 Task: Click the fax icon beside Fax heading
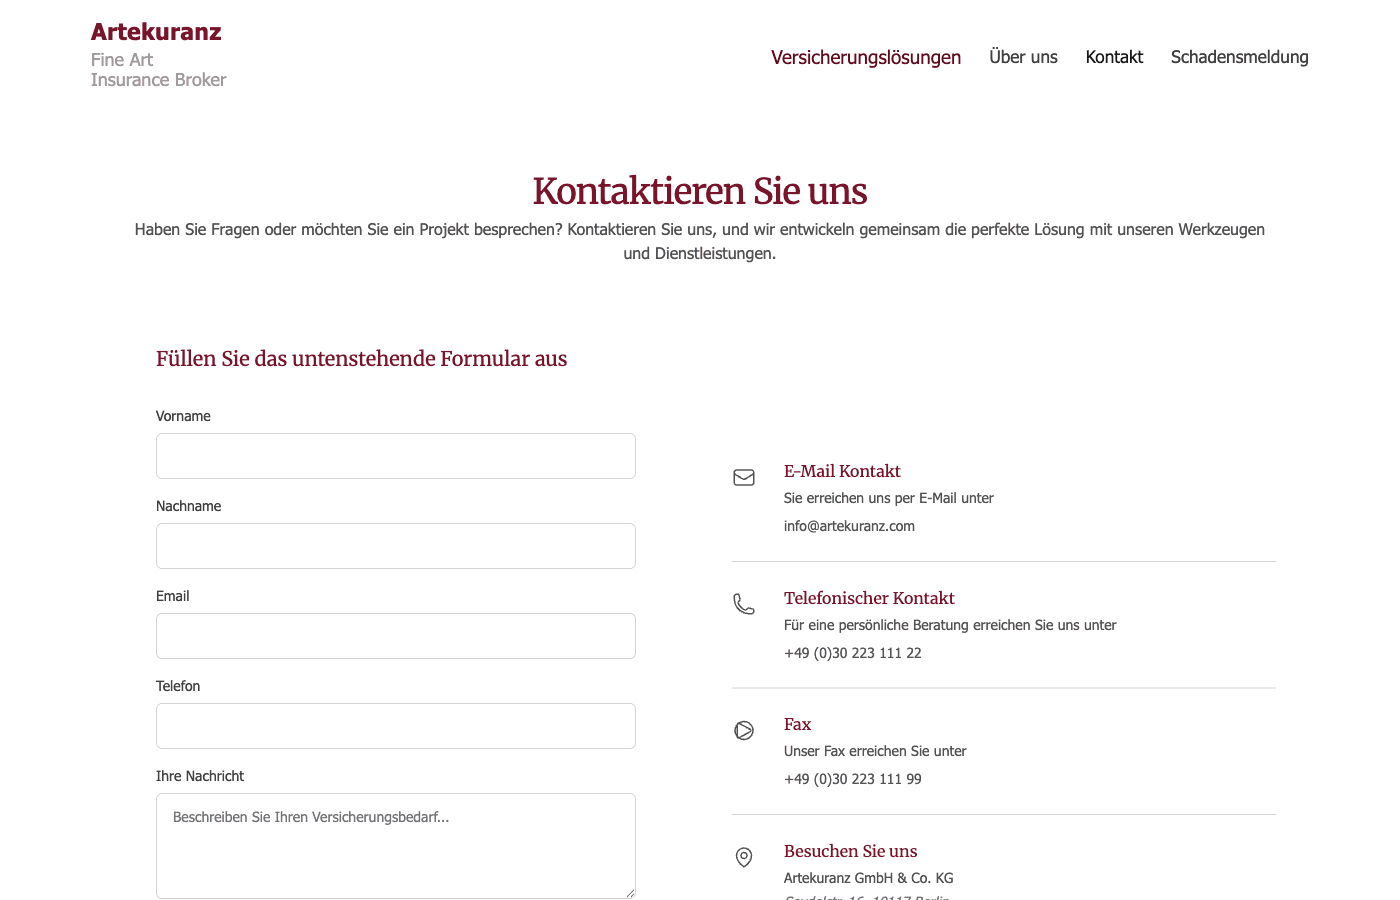(744, 731)
